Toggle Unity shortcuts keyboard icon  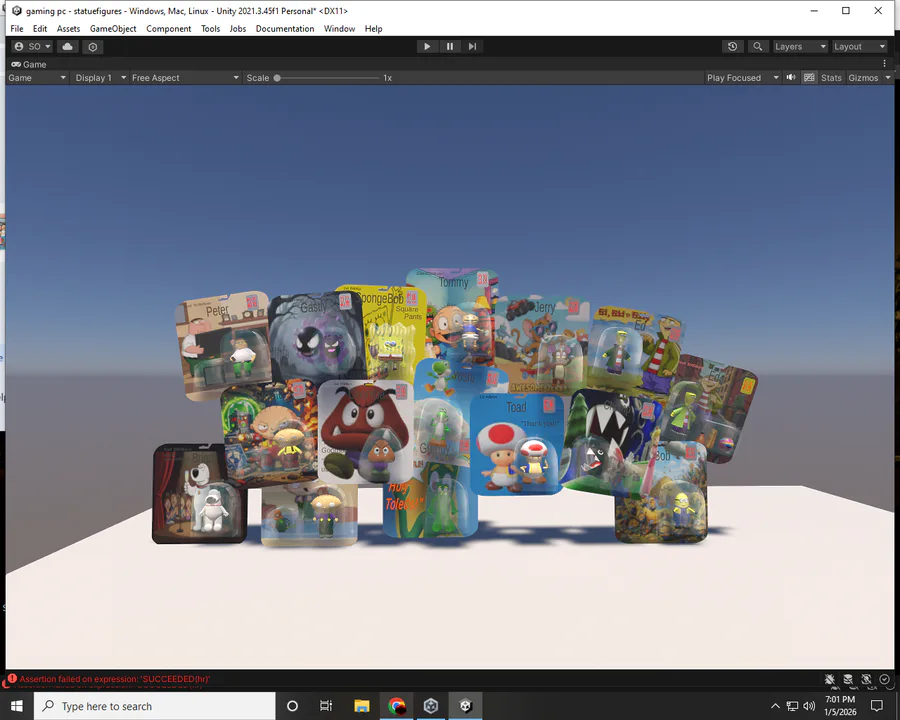(x=809, y=78)
